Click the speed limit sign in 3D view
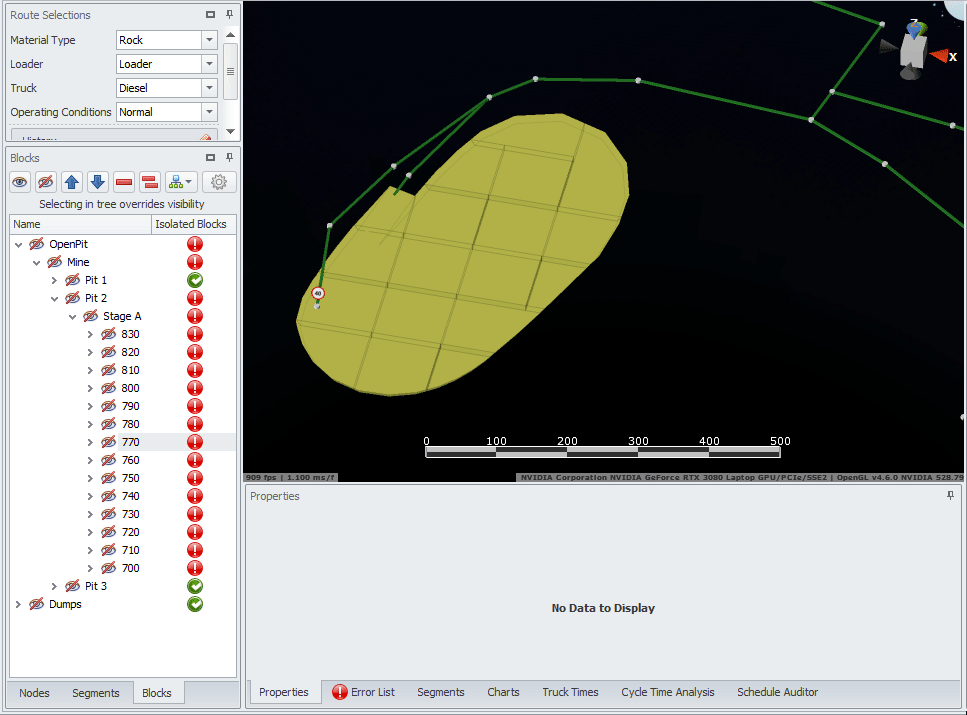This screenshot has width=967, height=715. (318, 293)
